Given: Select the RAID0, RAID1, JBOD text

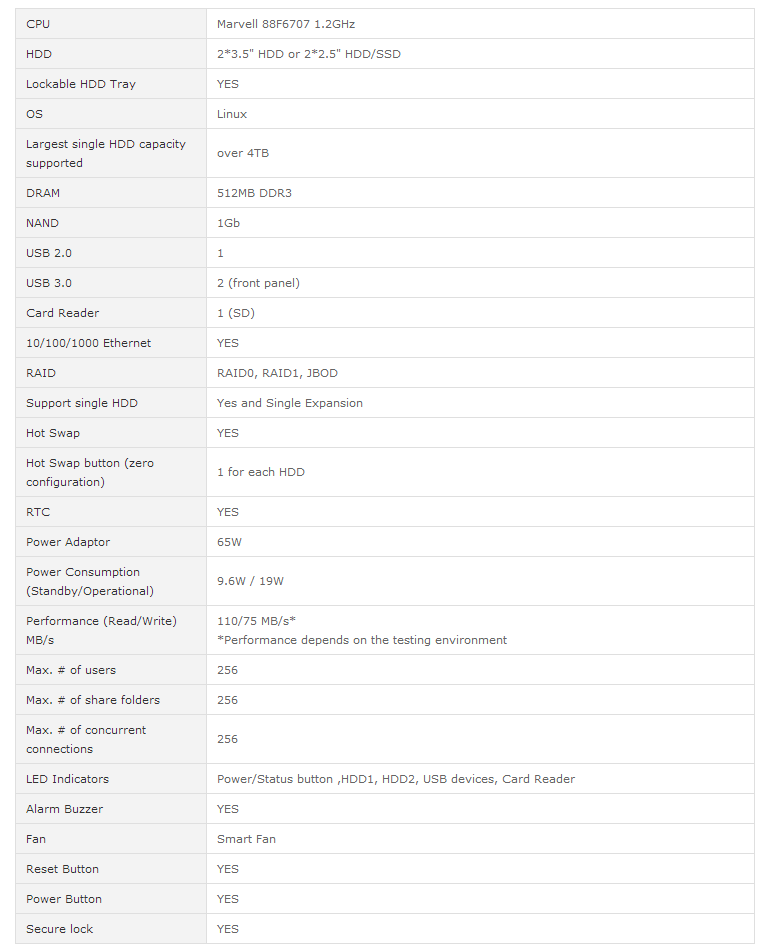Looking at the screenshot, I should pos(277,373).
